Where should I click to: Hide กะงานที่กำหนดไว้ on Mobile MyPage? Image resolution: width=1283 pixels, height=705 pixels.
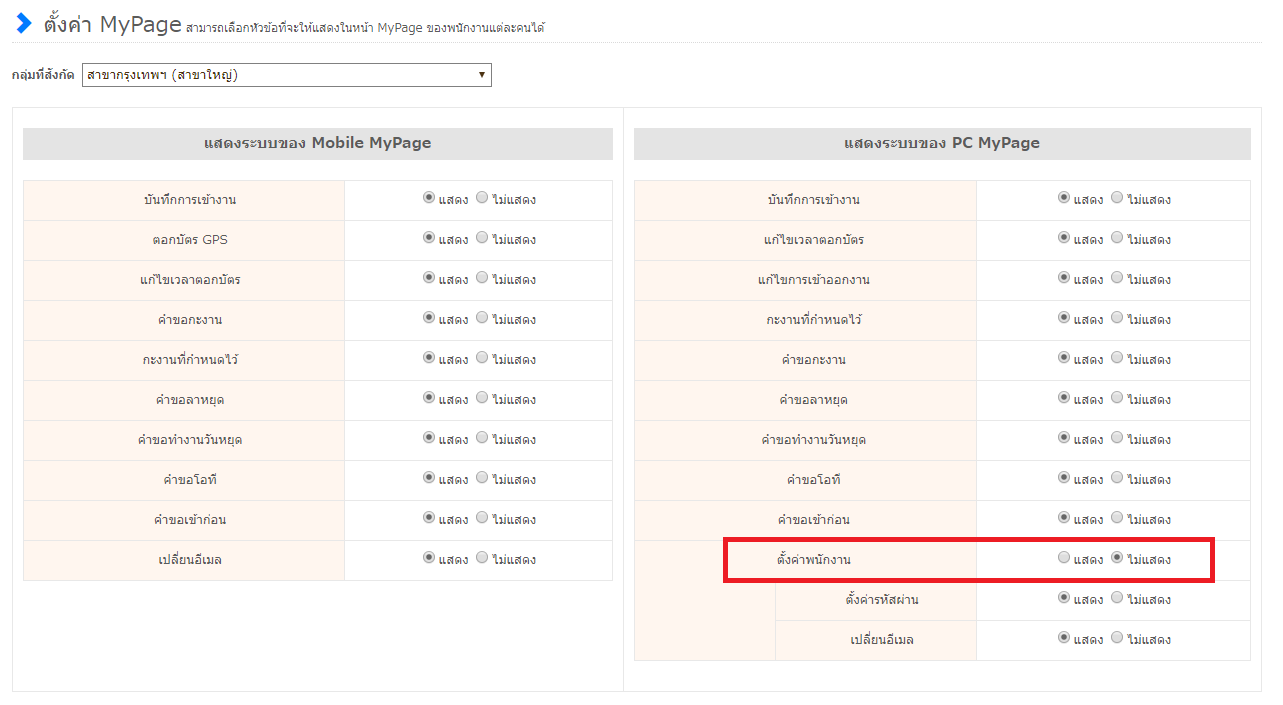pos(482,358)
